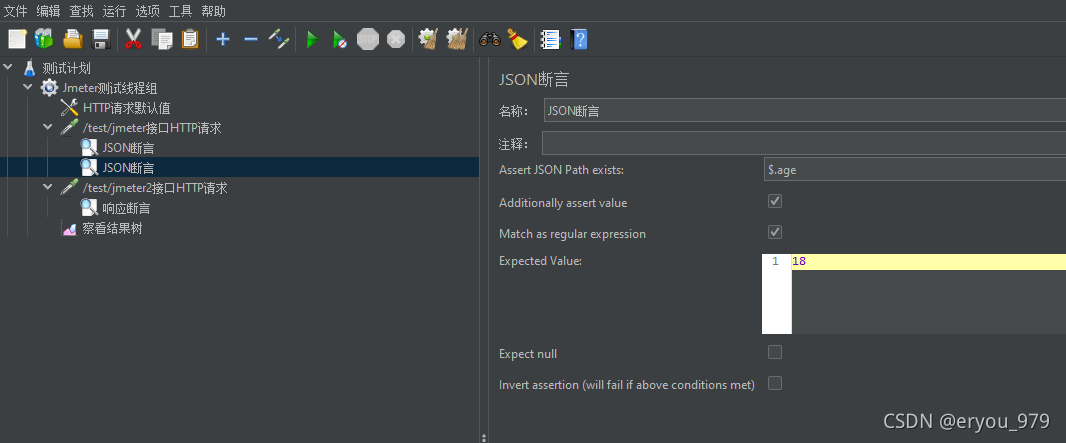The height and width of the screenshot is (443, 1066).
Task: Click the Expected Value editor line 18
Action: click(929, 262)
